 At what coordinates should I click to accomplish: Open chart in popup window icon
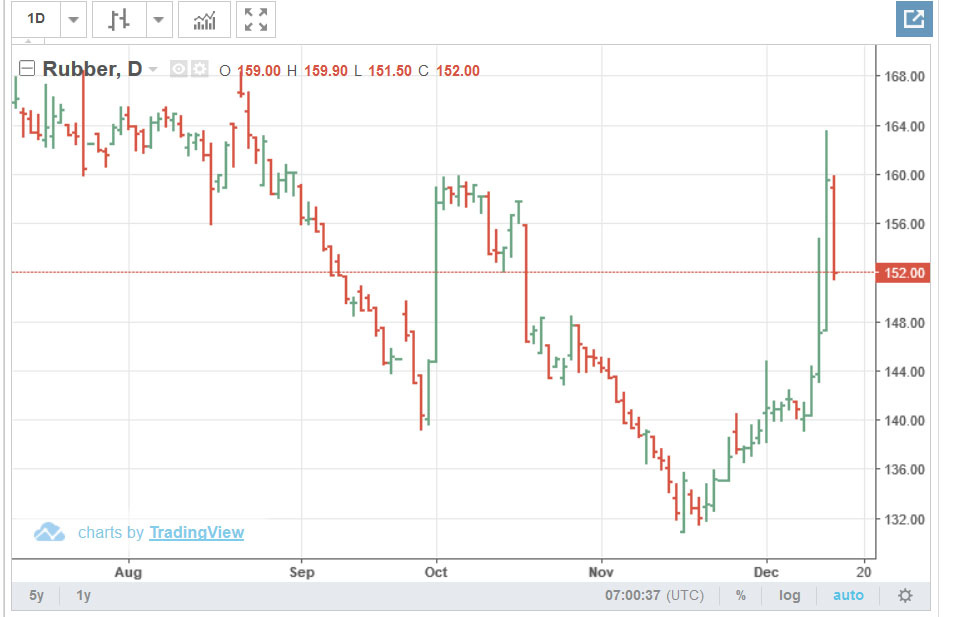click(x=914, y=19)
